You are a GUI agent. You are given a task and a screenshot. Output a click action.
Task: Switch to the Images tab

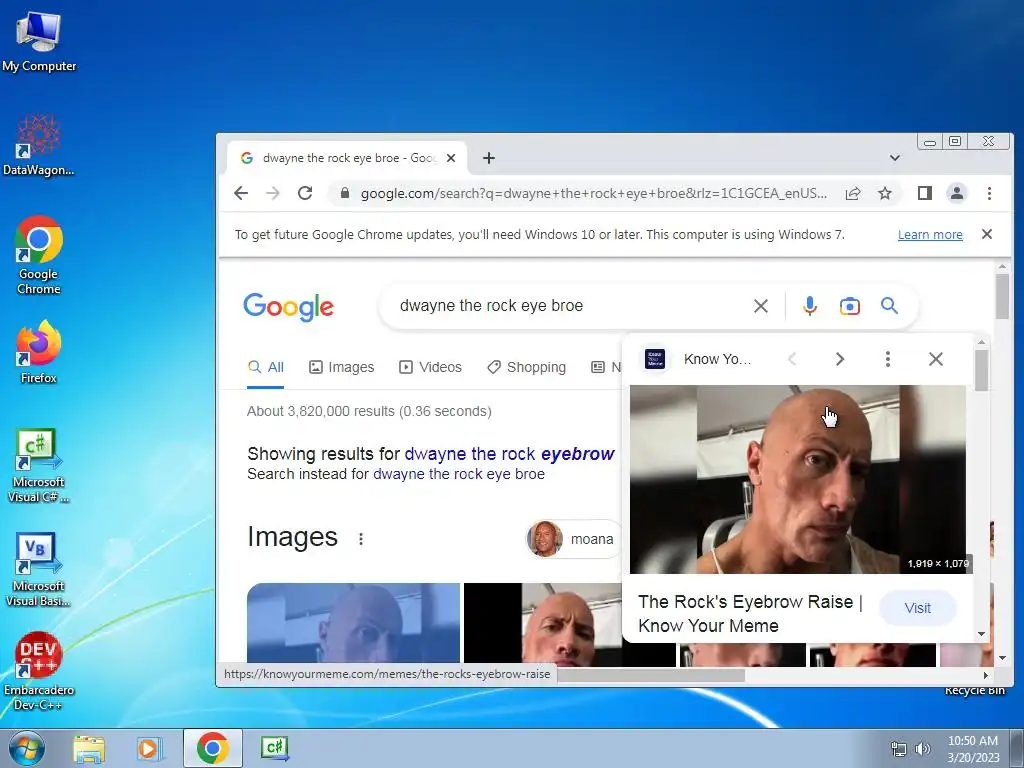click(342, 367)
